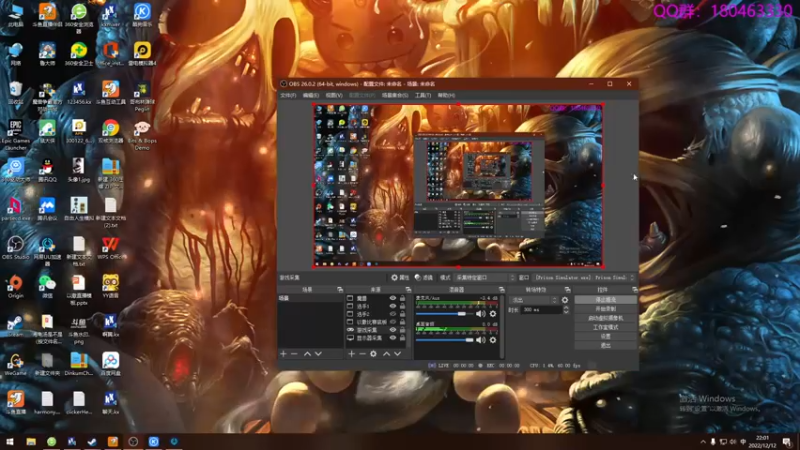Click the 启动虚拟摄像机 virtual camera button
The height and width of the screenshot is (450, 800).
606,318
